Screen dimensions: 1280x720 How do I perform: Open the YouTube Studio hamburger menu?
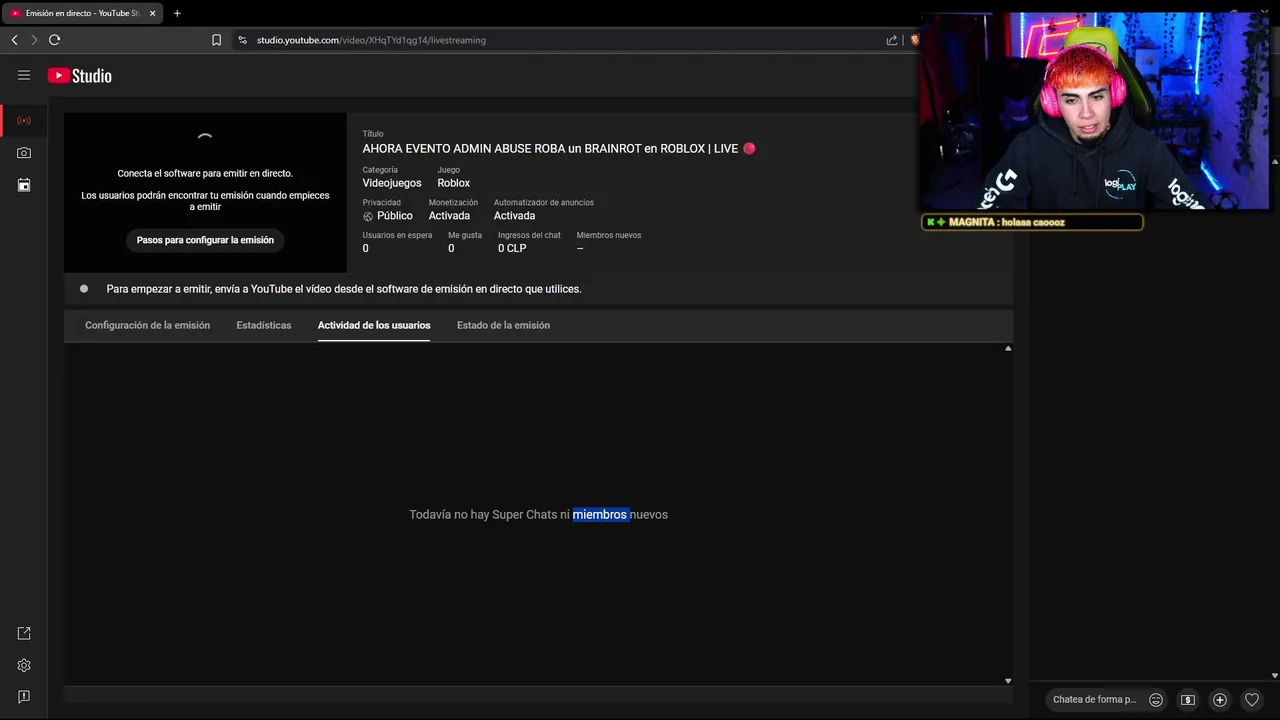coord(24,75)
